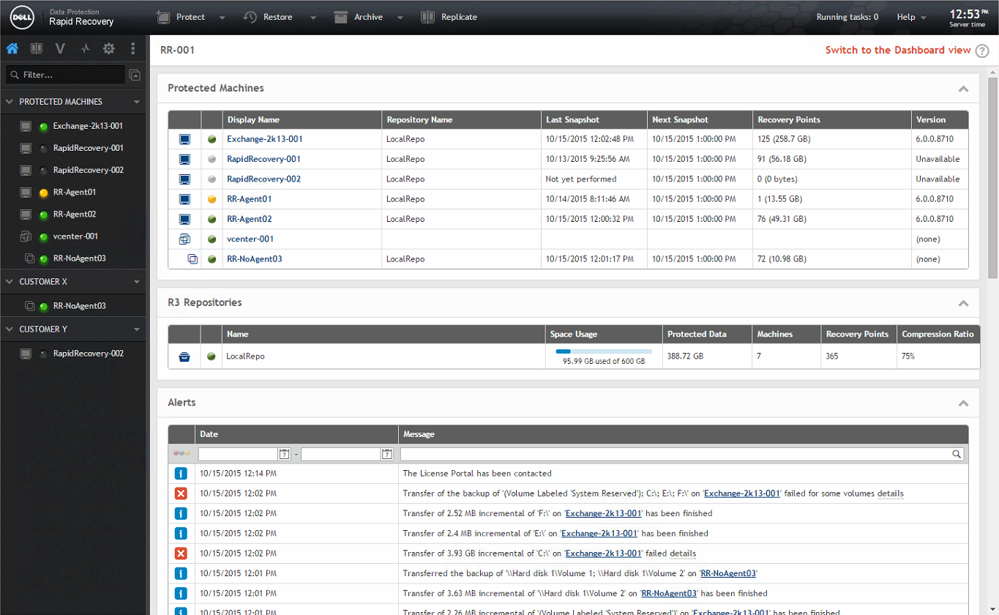Select RR-NoAgent03 under Customer X
This screenshot has height=615, width=999.
point(79,306)
